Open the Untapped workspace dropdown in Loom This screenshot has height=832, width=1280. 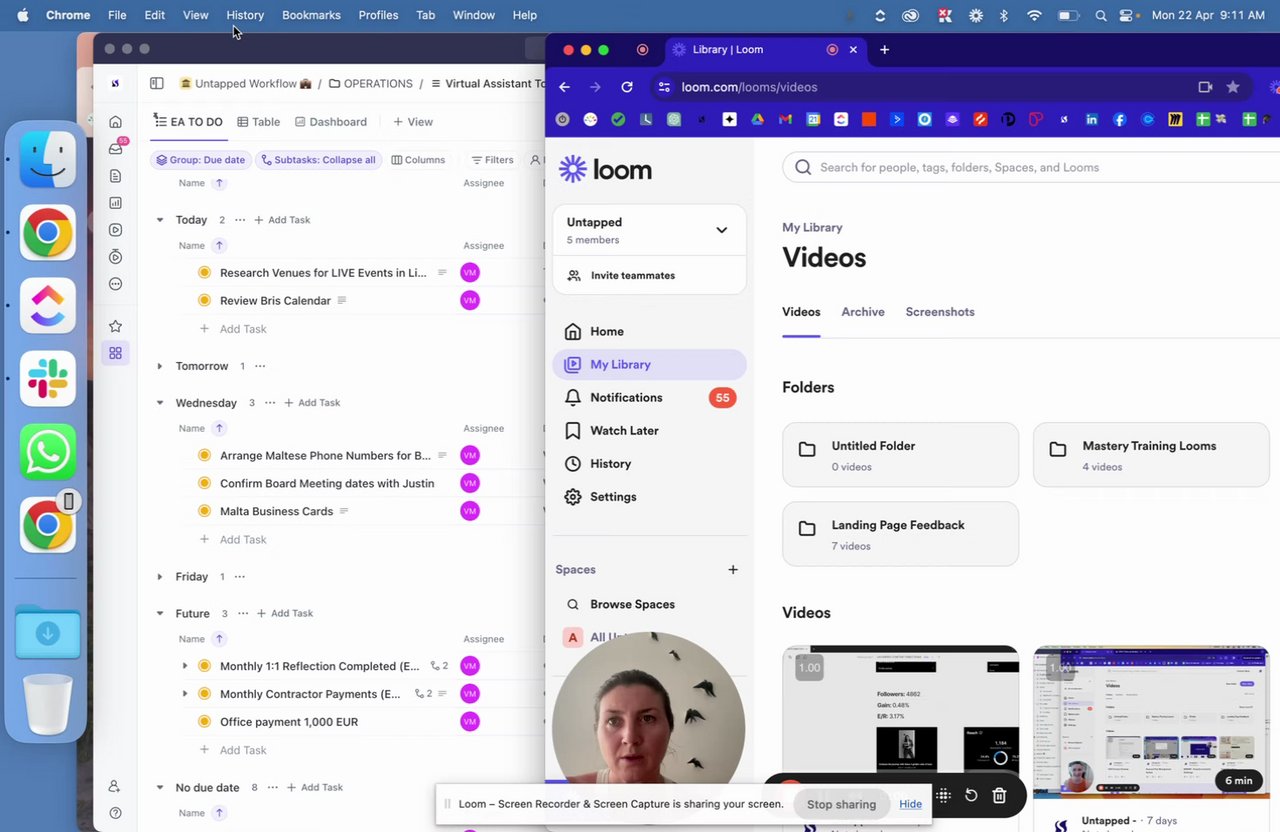click(649, 230)
